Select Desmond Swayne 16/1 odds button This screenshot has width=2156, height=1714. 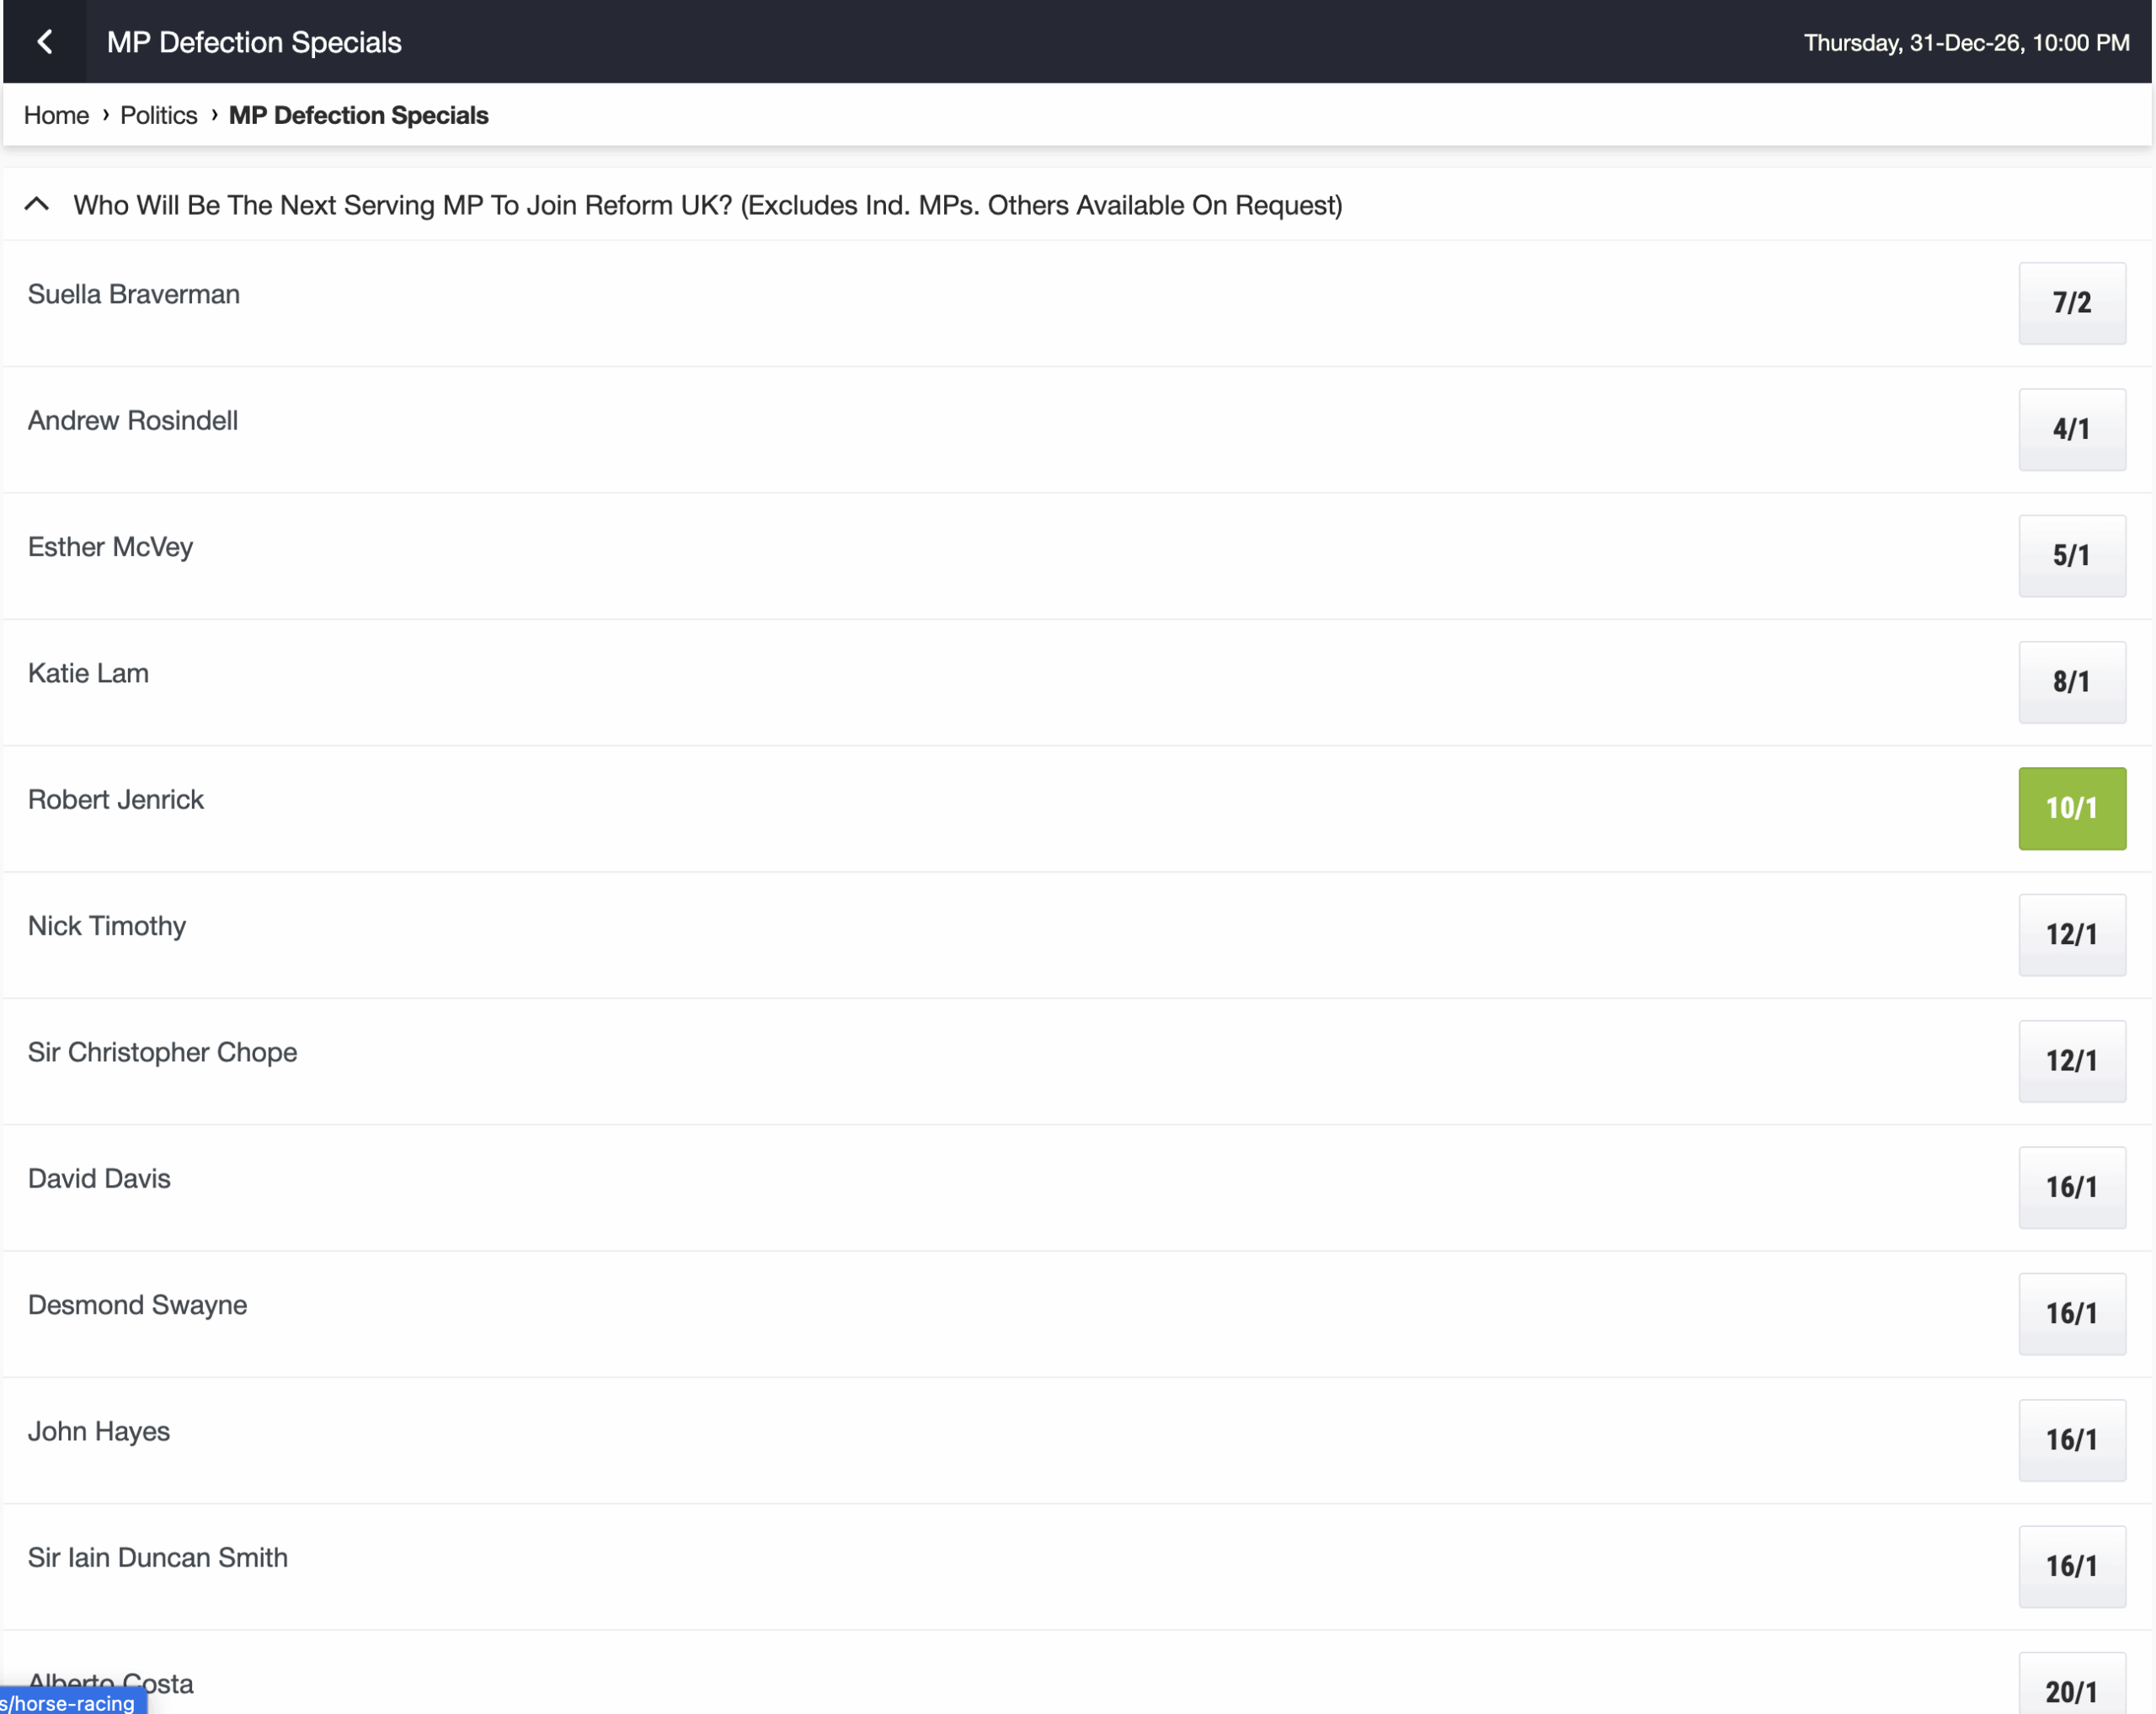(2071, 1314)
